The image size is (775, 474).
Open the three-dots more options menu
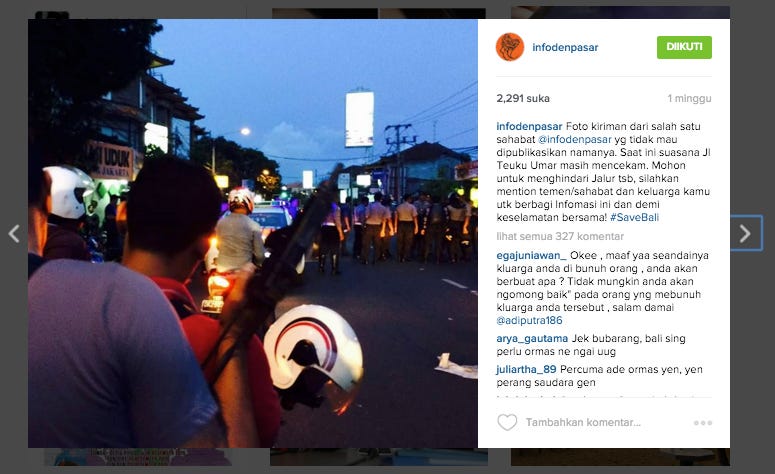point(702,423)
